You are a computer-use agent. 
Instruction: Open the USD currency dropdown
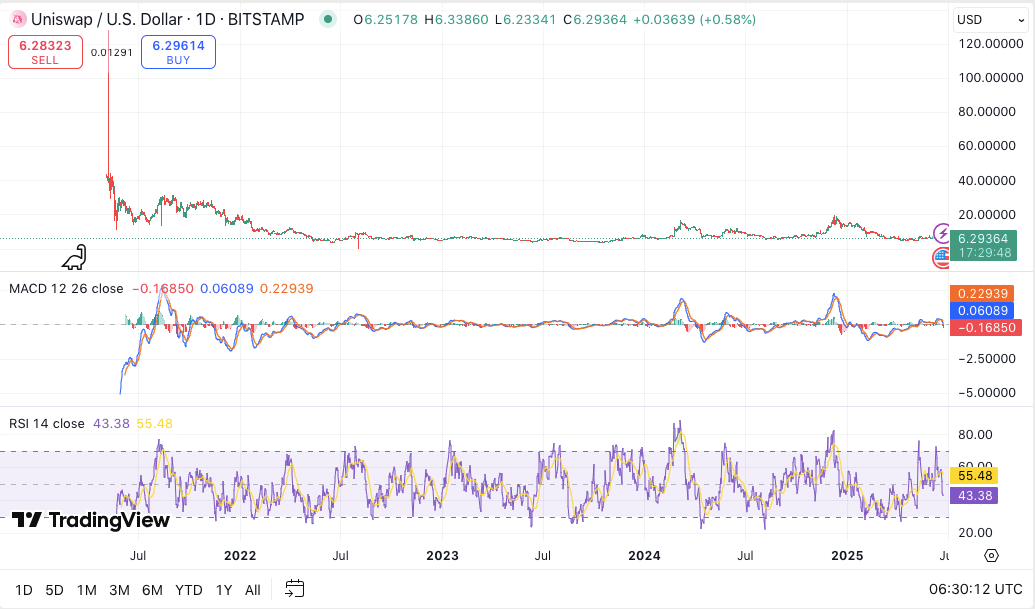pos(991,20)
